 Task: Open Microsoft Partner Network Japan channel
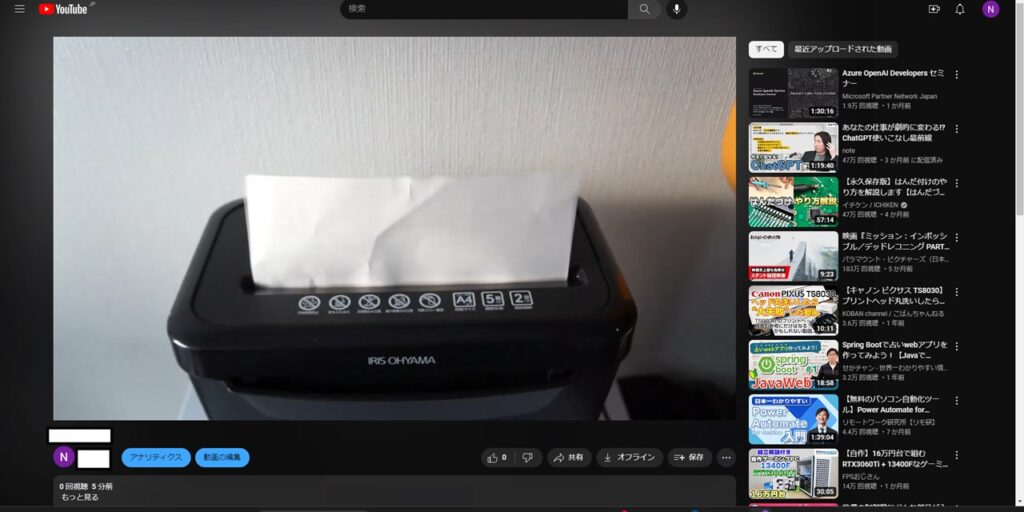(x=889, y=96)
